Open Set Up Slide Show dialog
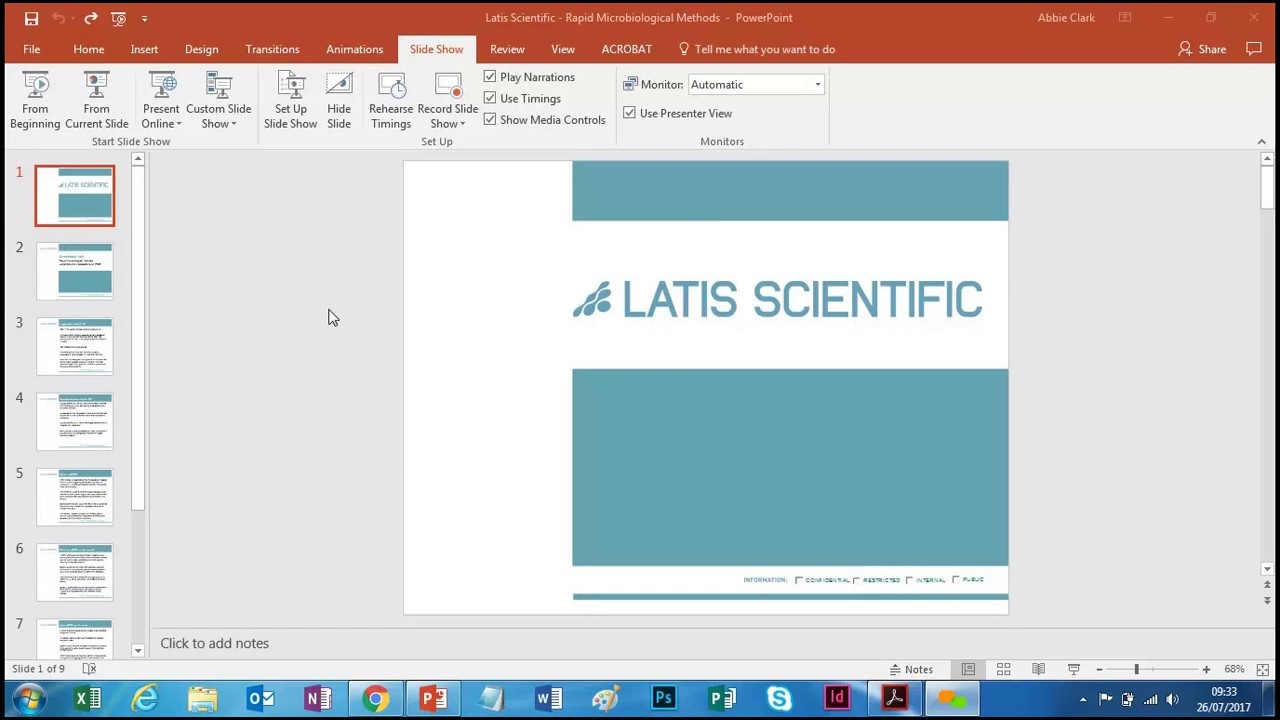The height and width of the screenshot is (720, 1280). [x=290, y=100]
